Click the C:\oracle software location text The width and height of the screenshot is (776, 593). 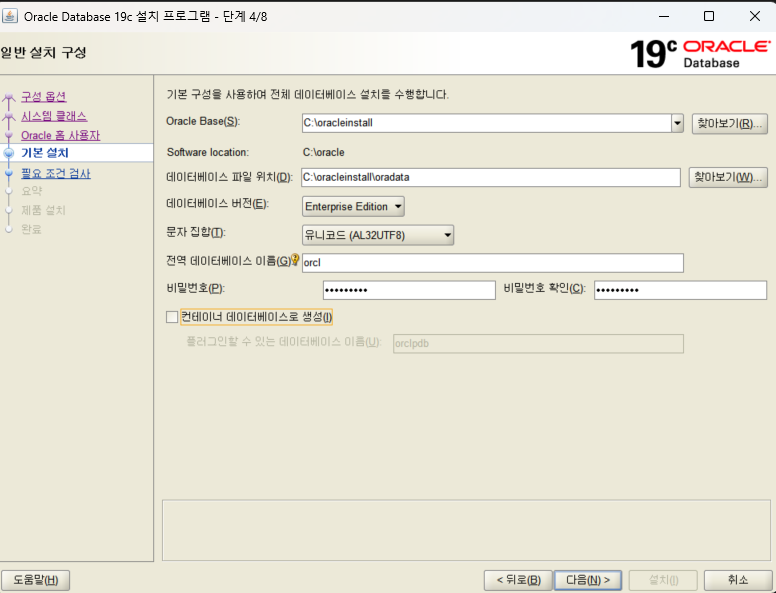click(x=324, y=152)
